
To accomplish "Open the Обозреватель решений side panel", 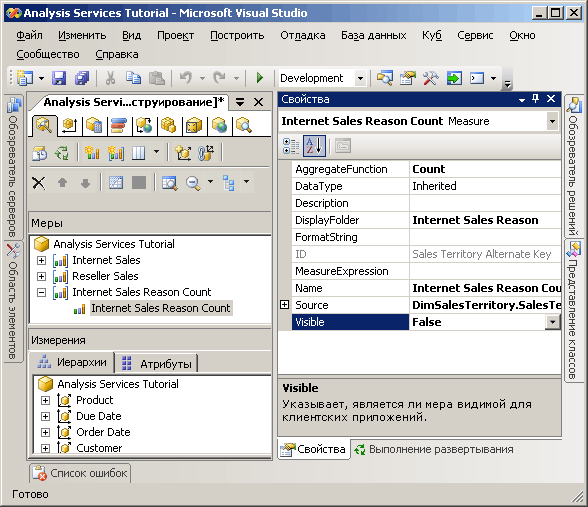I will pyautogui.click(x=574, y=166).
